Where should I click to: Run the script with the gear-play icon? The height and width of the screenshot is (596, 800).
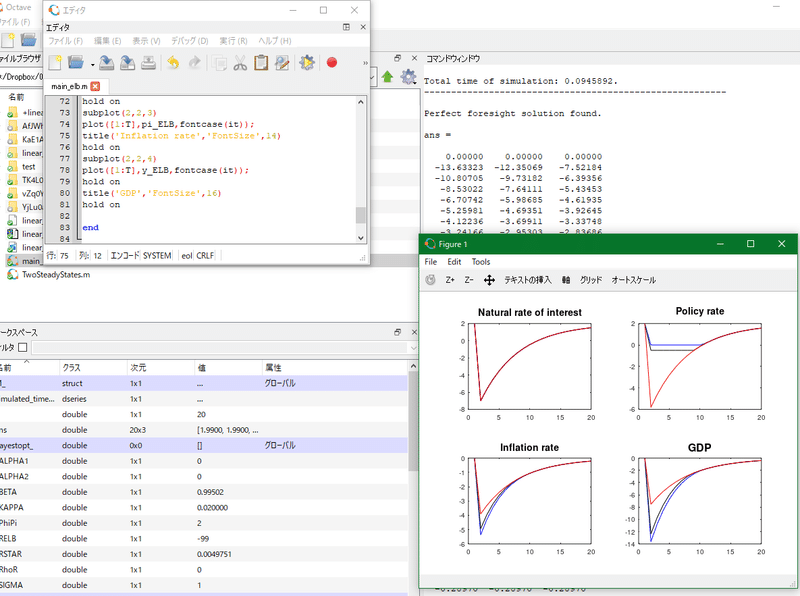307,63
